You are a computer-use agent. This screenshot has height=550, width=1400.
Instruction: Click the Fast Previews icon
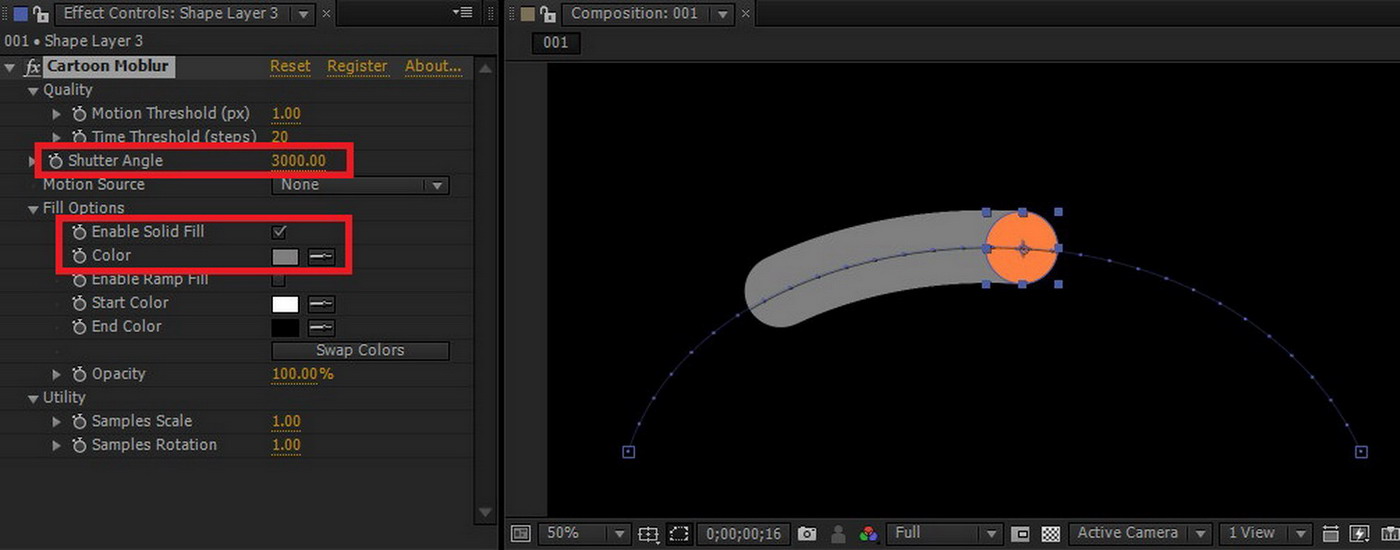(1359, 534)
